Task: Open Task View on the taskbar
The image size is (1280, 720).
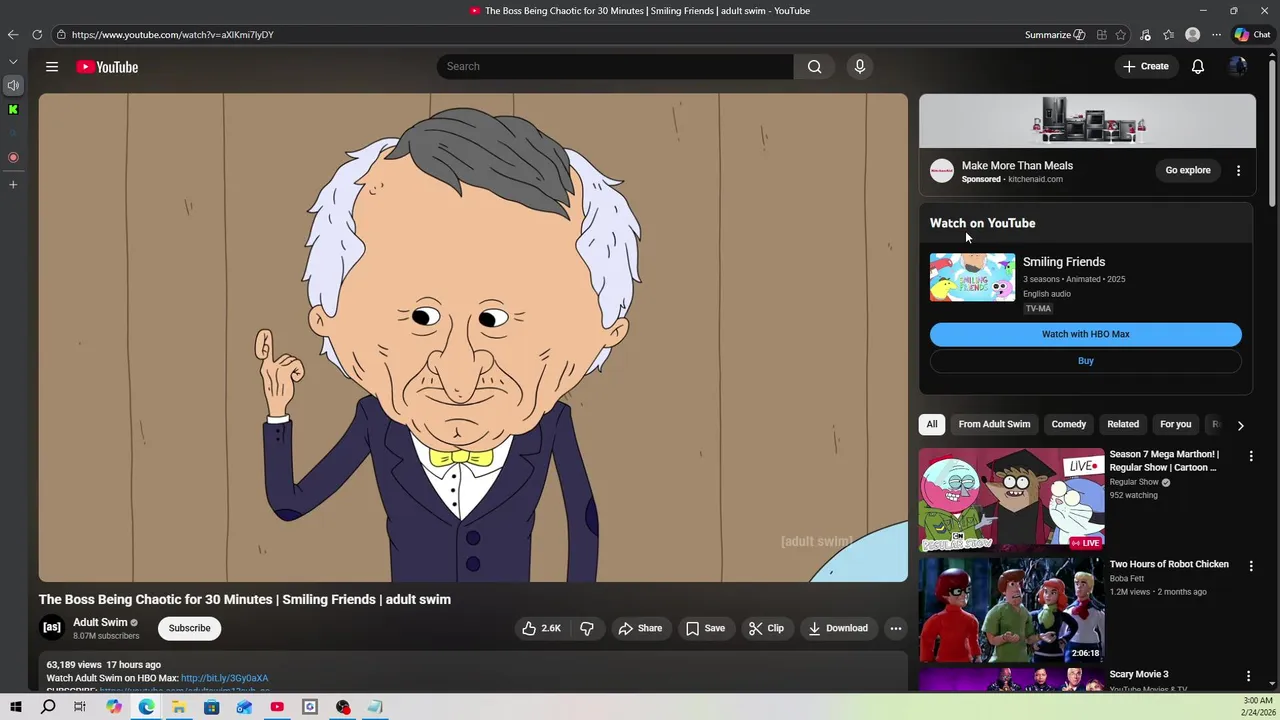Action: pos(80,707)
